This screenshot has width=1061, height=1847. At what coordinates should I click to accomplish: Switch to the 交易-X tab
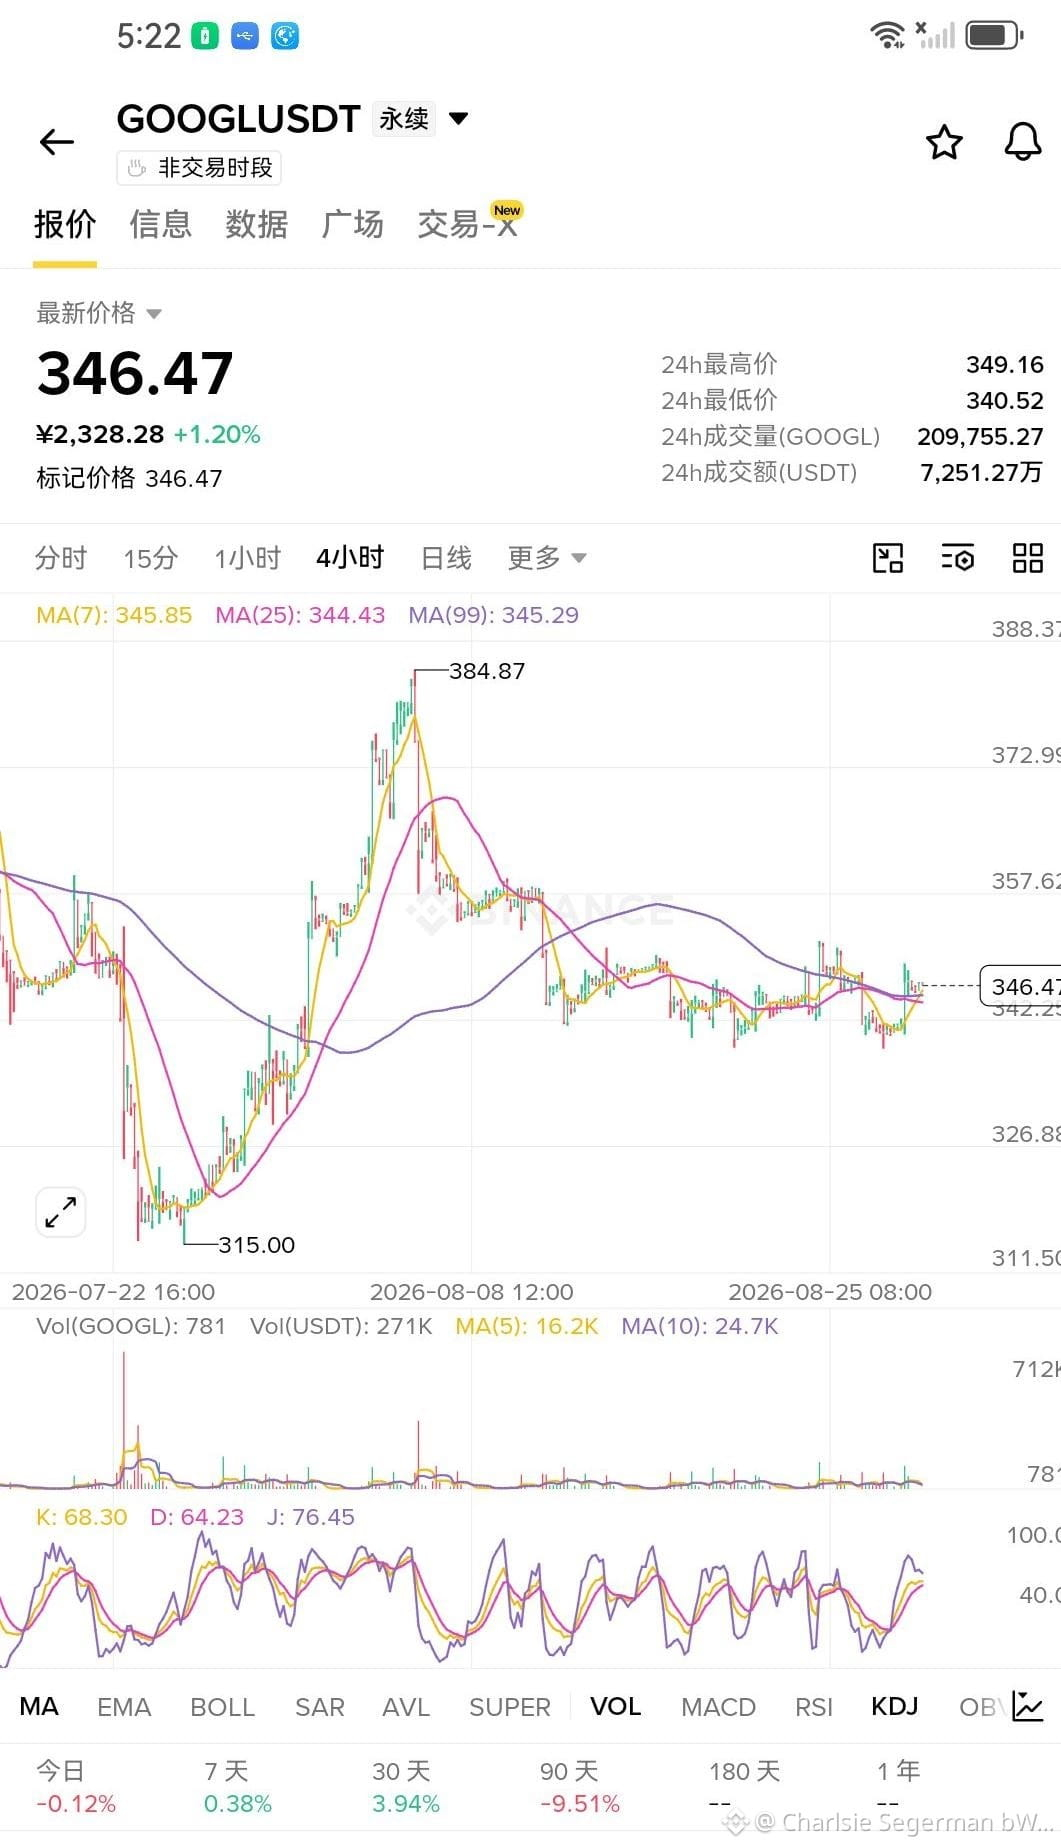tap(468, 224)
